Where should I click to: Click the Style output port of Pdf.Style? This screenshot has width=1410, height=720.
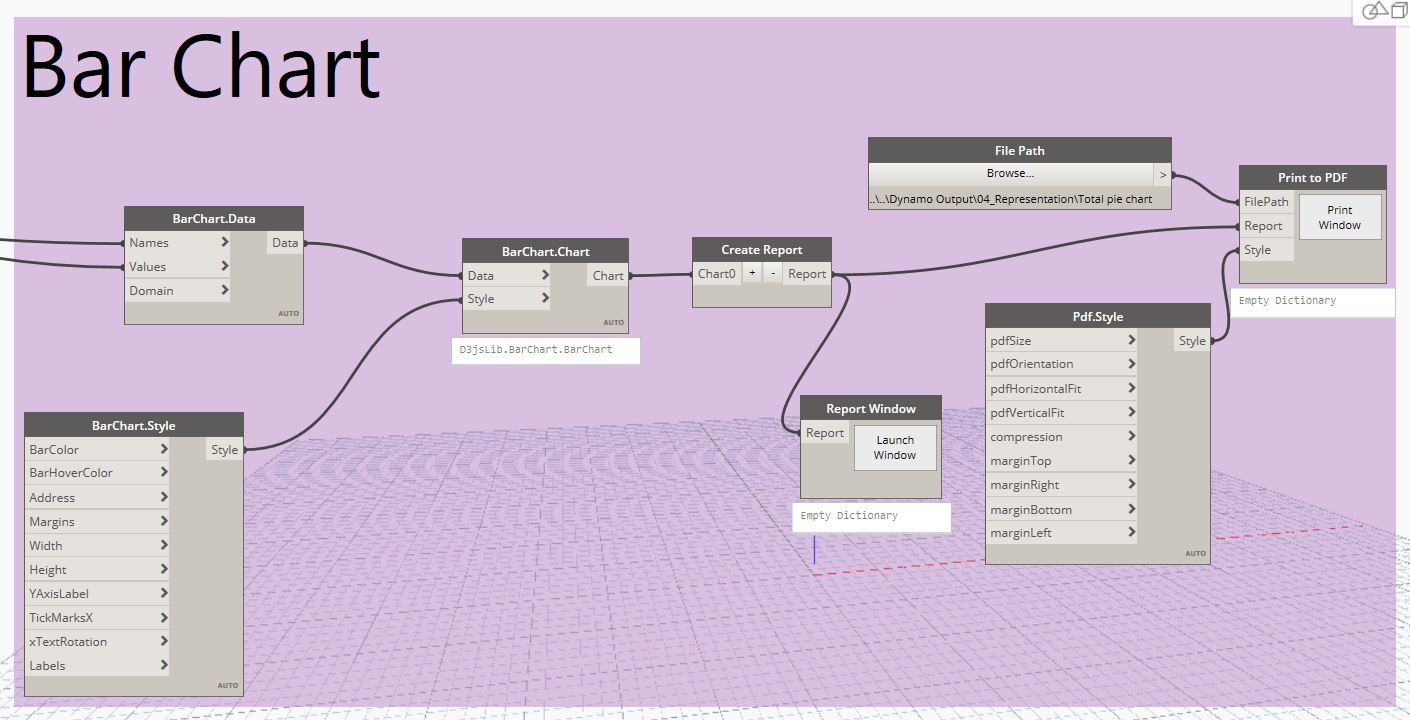(1192, 340)
